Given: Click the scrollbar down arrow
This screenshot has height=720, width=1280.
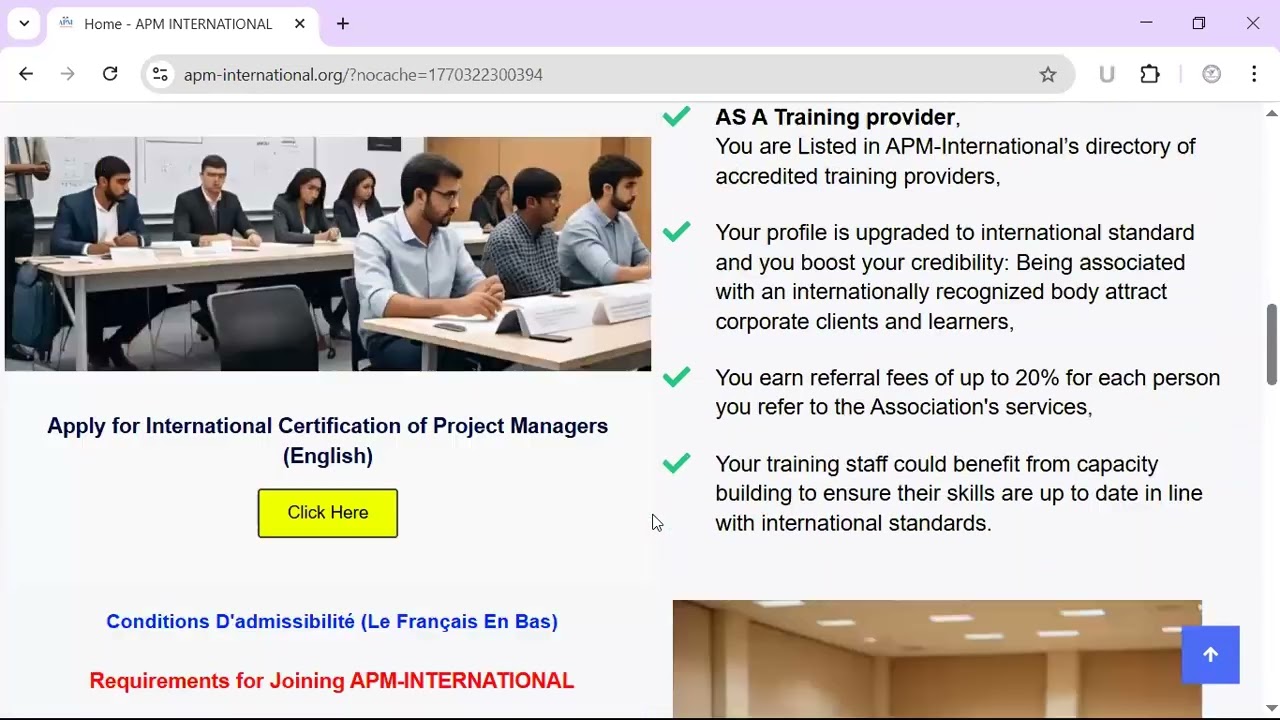Looking at the screenshot, I should click(x=1272, y=708).
